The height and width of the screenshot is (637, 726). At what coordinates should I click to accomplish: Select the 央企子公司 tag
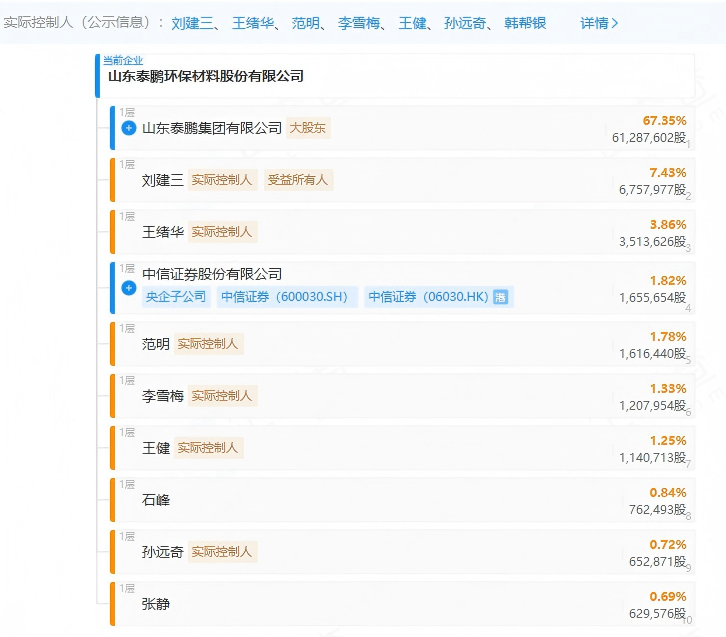(176, 297)
